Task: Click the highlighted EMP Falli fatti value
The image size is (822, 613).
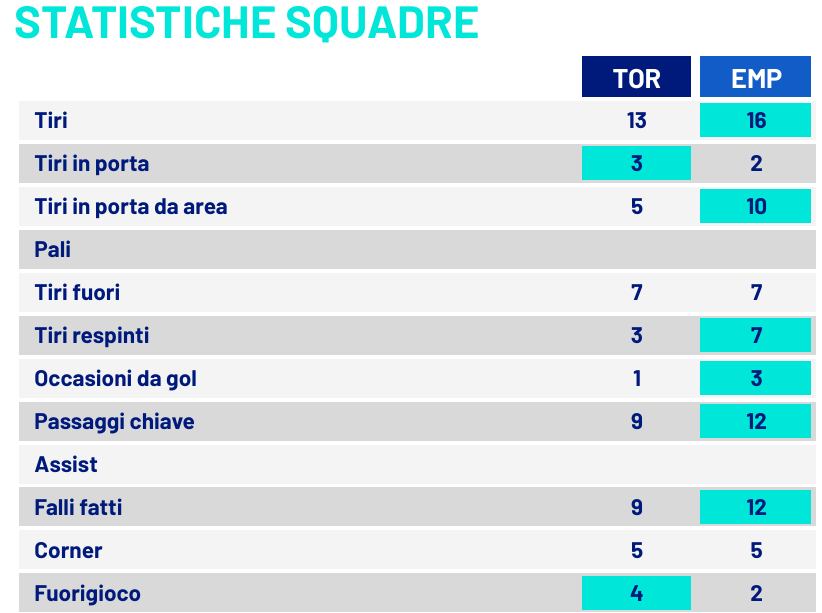Action: (x=755, y=508)
